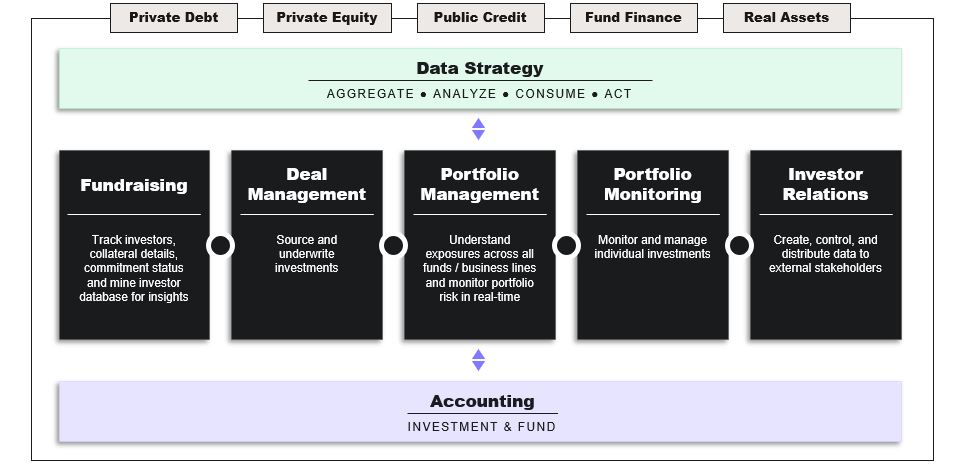Click the circle connector between Portfolio Monitoring and Investor Relations

click(x=739, y=245)
